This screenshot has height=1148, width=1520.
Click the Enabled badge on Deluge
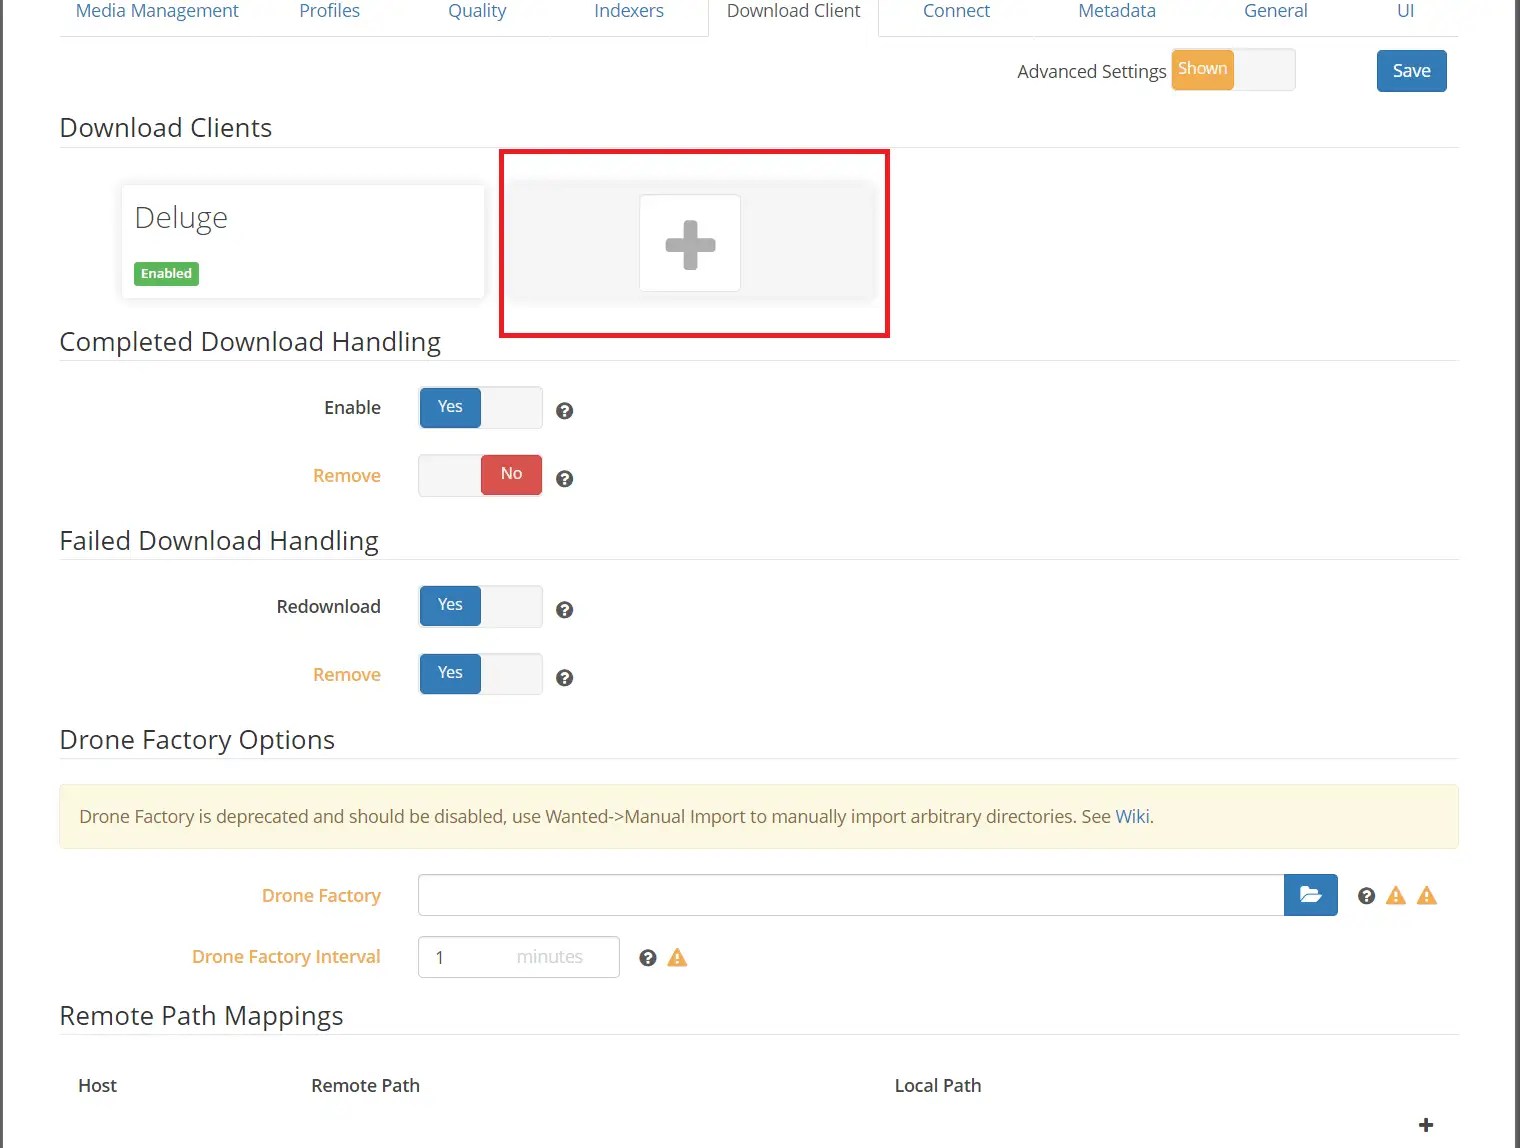click(x=166, y=274)
